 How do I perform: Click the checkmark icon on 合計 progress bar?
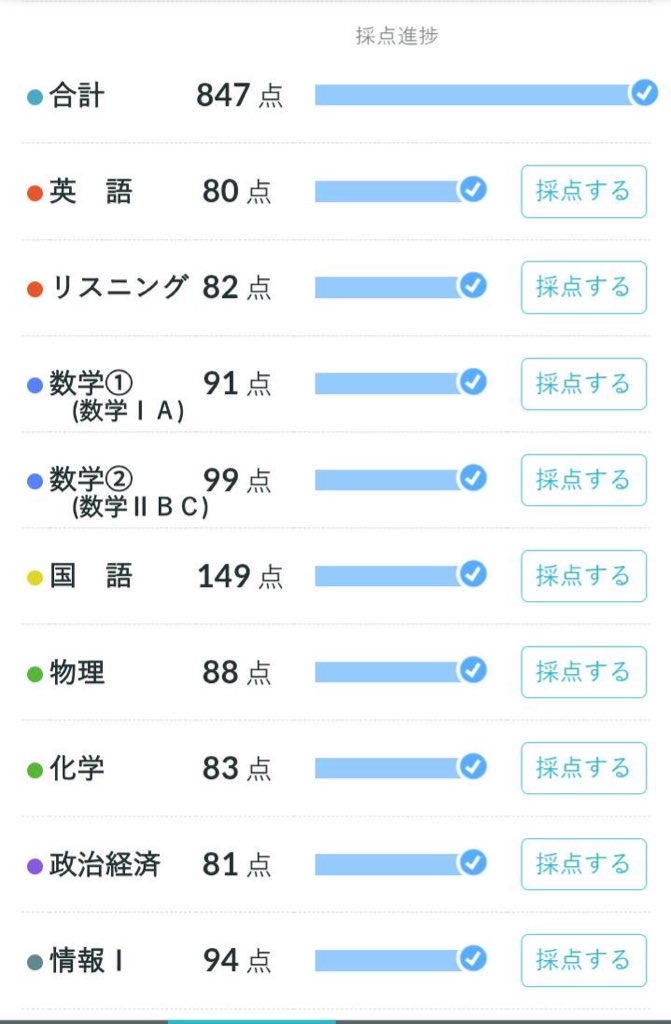point(644,94)
